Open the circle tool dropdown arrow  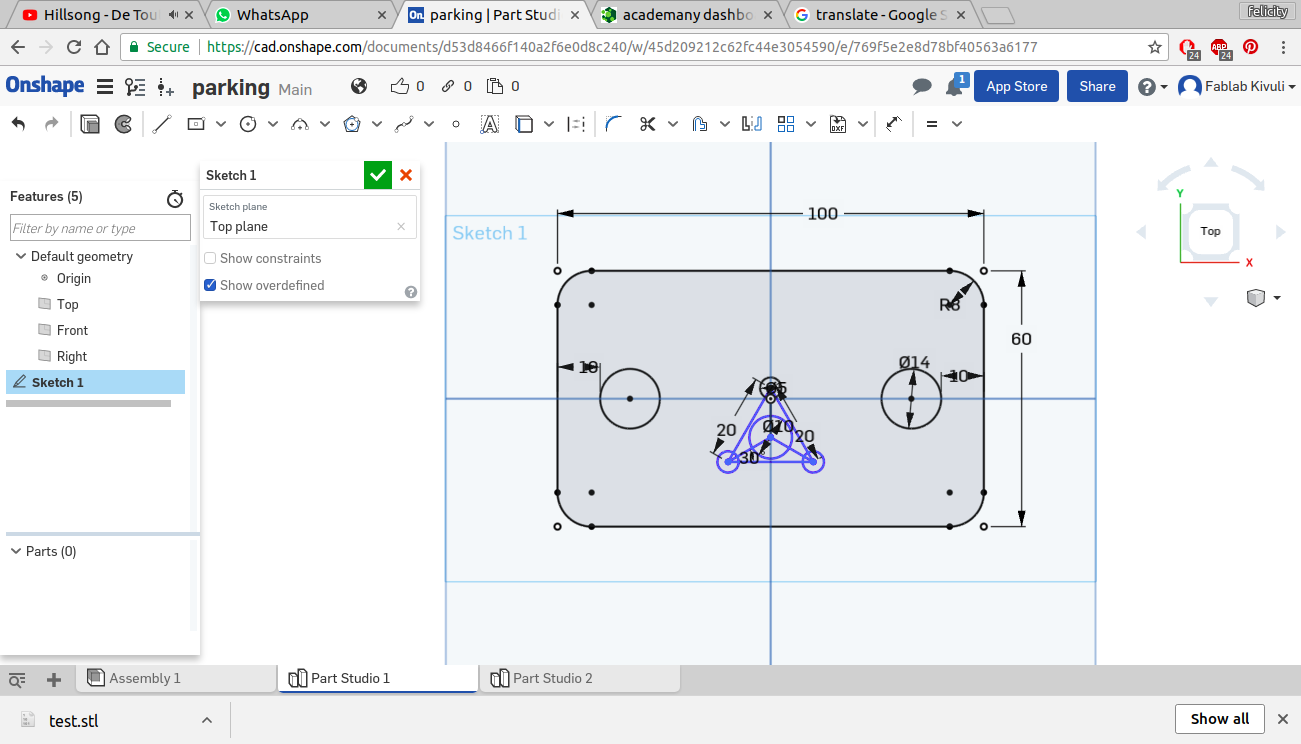point(273,124)
